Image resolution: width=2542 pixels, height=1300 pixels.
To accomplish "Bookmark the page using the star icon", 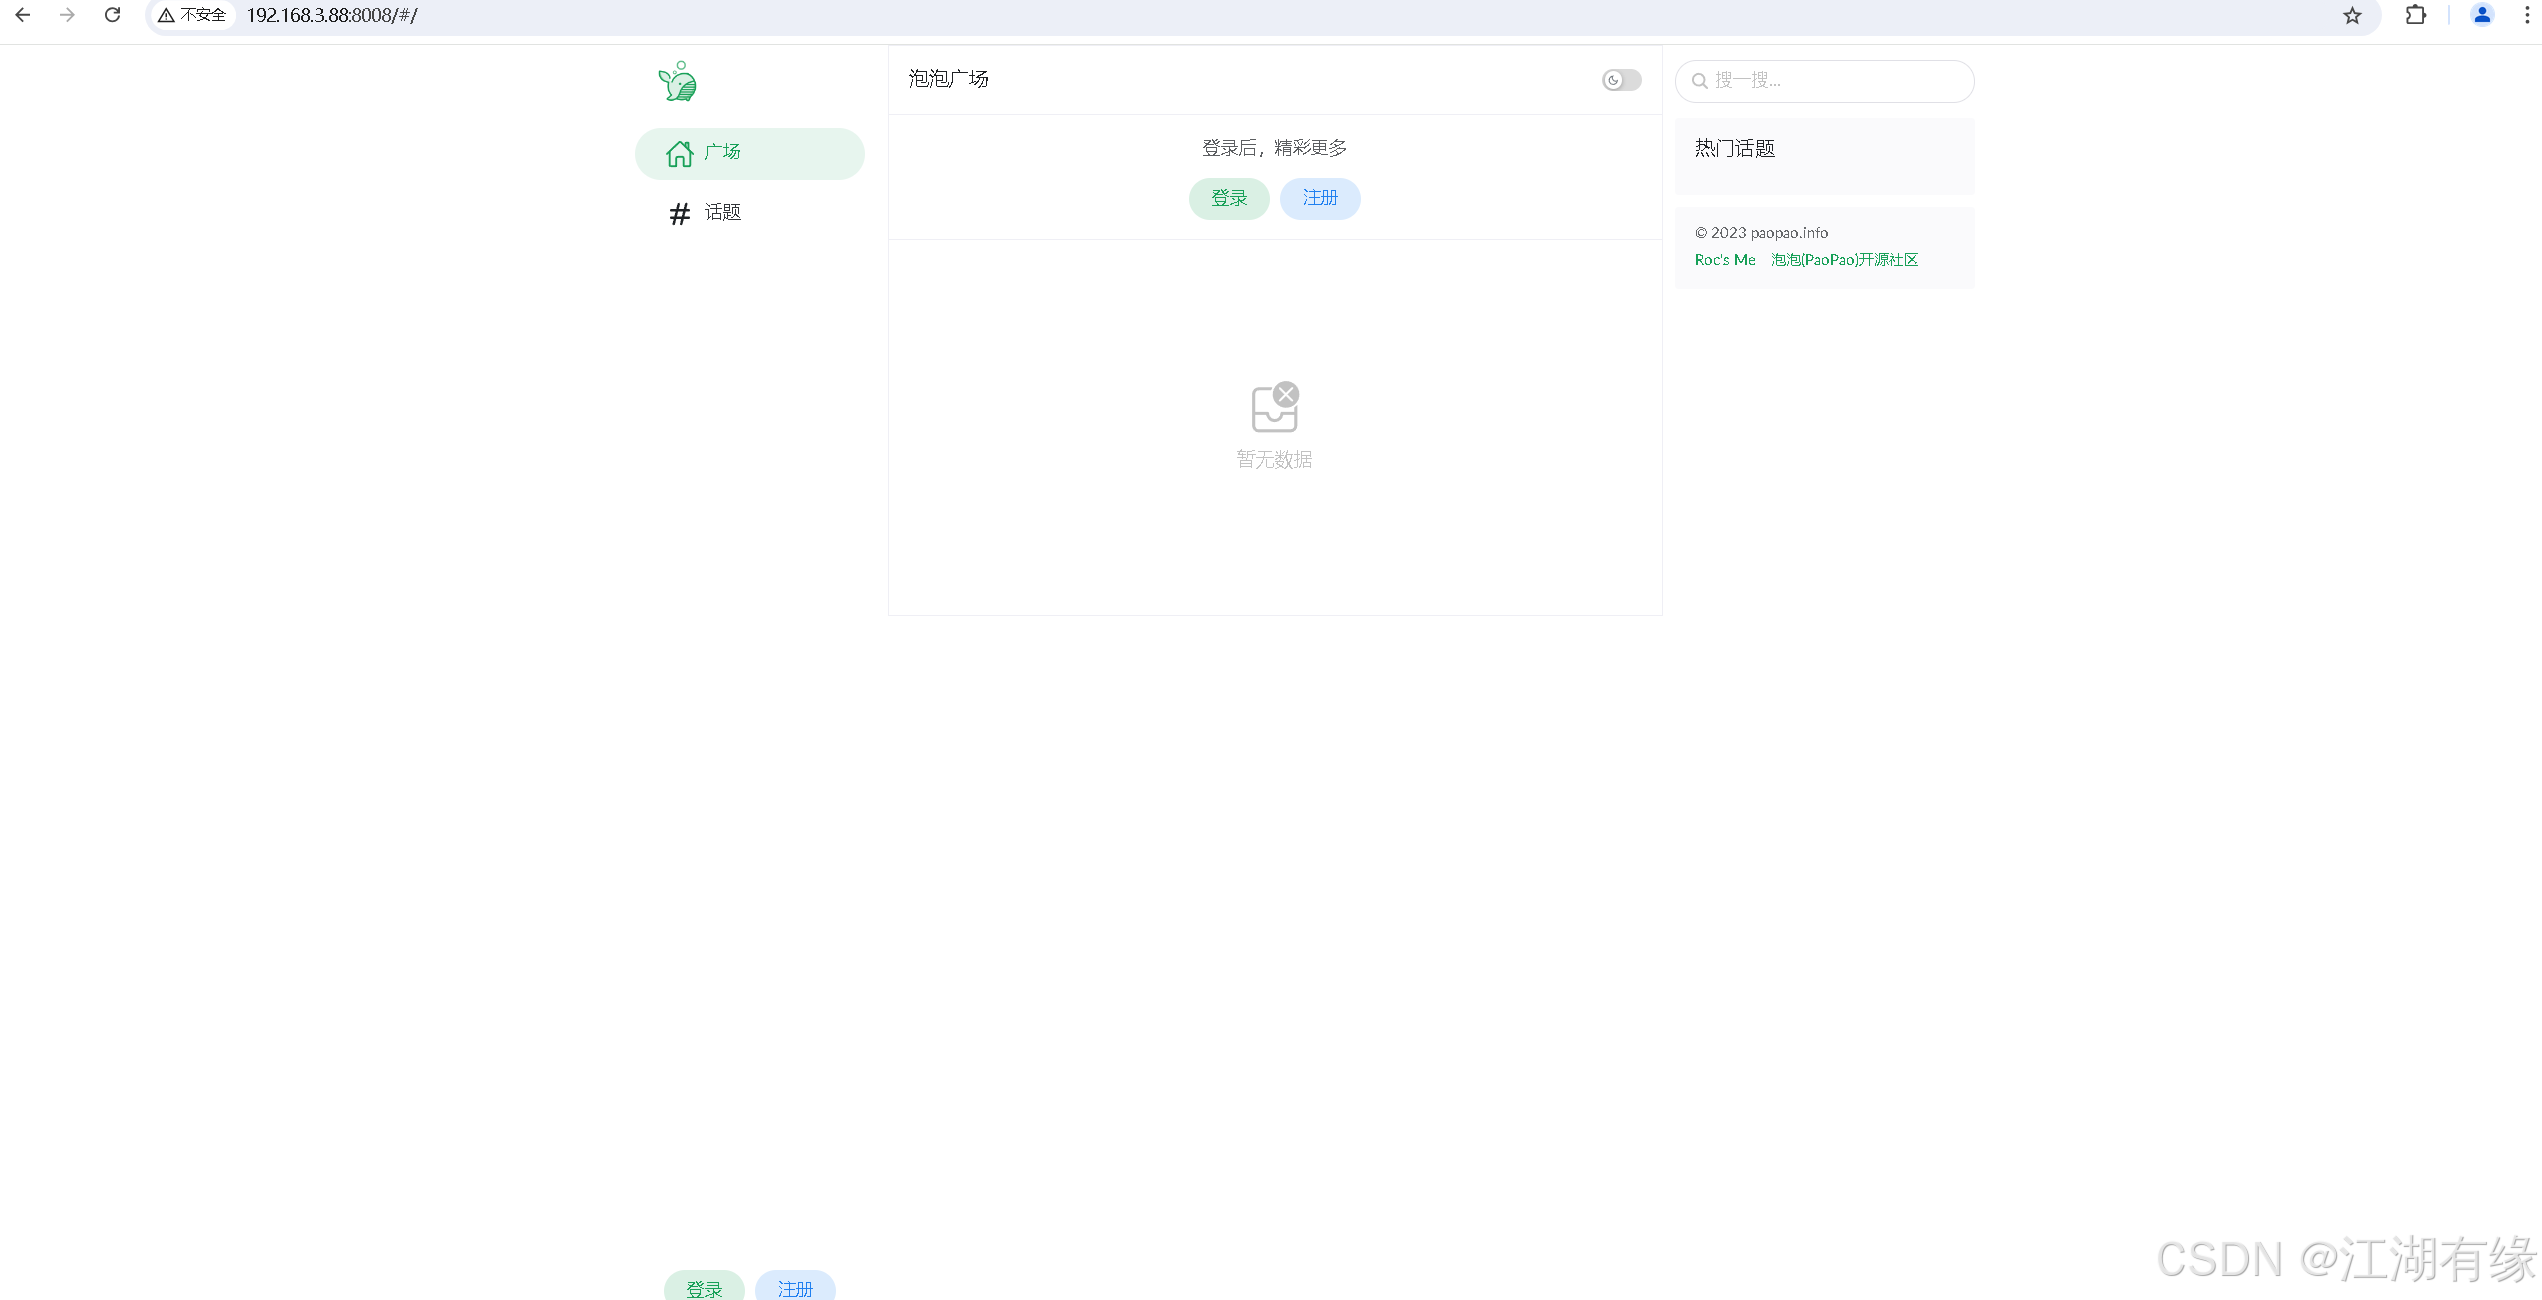I will [2353, 15].
